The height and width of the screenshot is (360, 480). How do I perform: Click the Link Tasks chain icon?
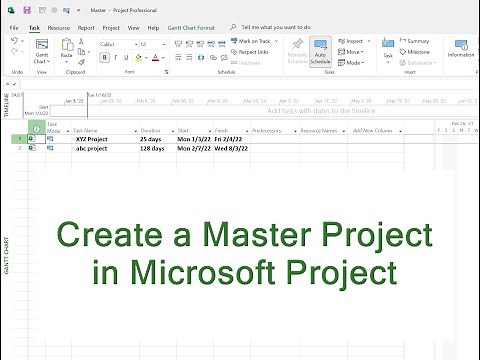213,57
